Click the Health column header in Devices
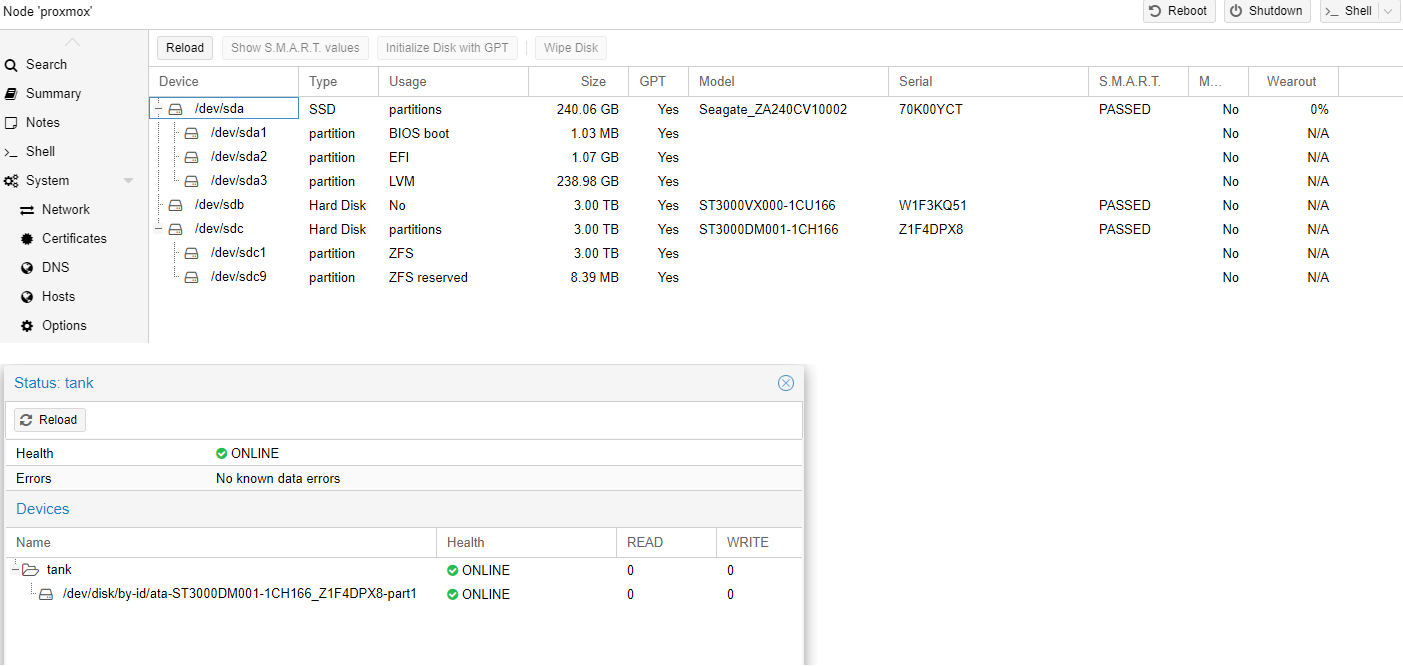The width and height of the screenshot is (1403, 666). [525, 542]
